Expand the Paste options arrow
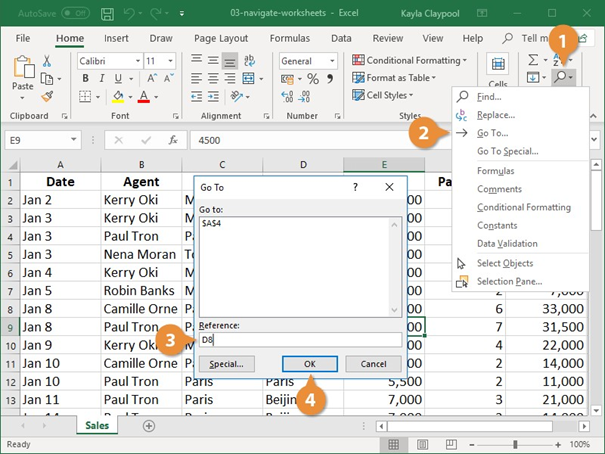Screen dimensions: 605x454 pyautogui.click(x=22, y=98)
